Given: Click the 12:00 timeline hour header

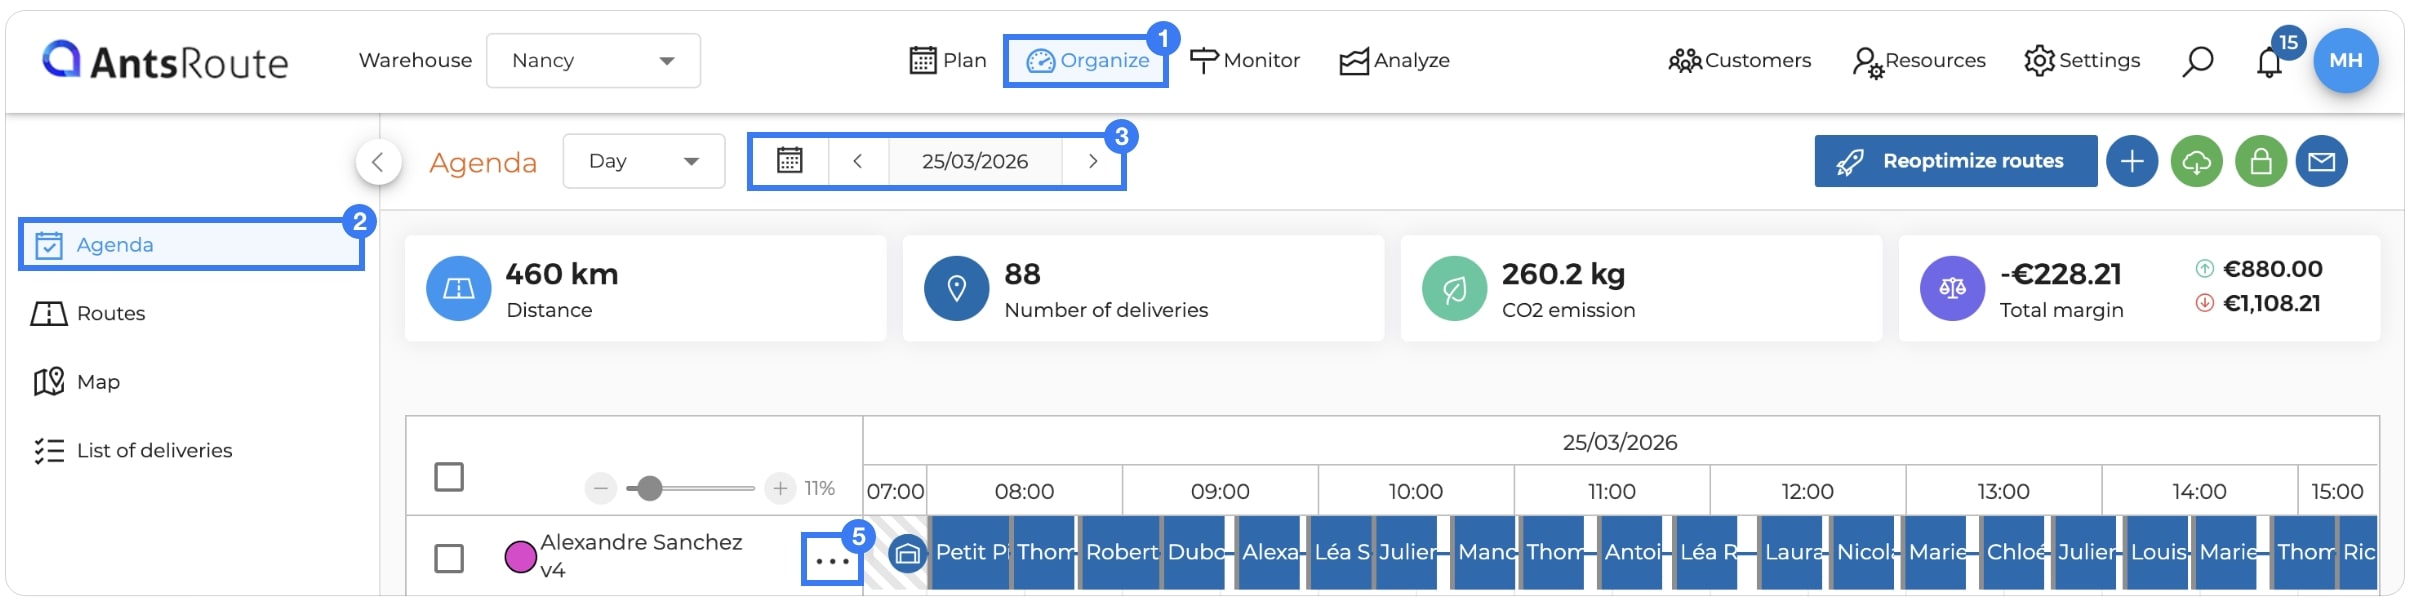Looking at the screenshot, I should 1807,491.
